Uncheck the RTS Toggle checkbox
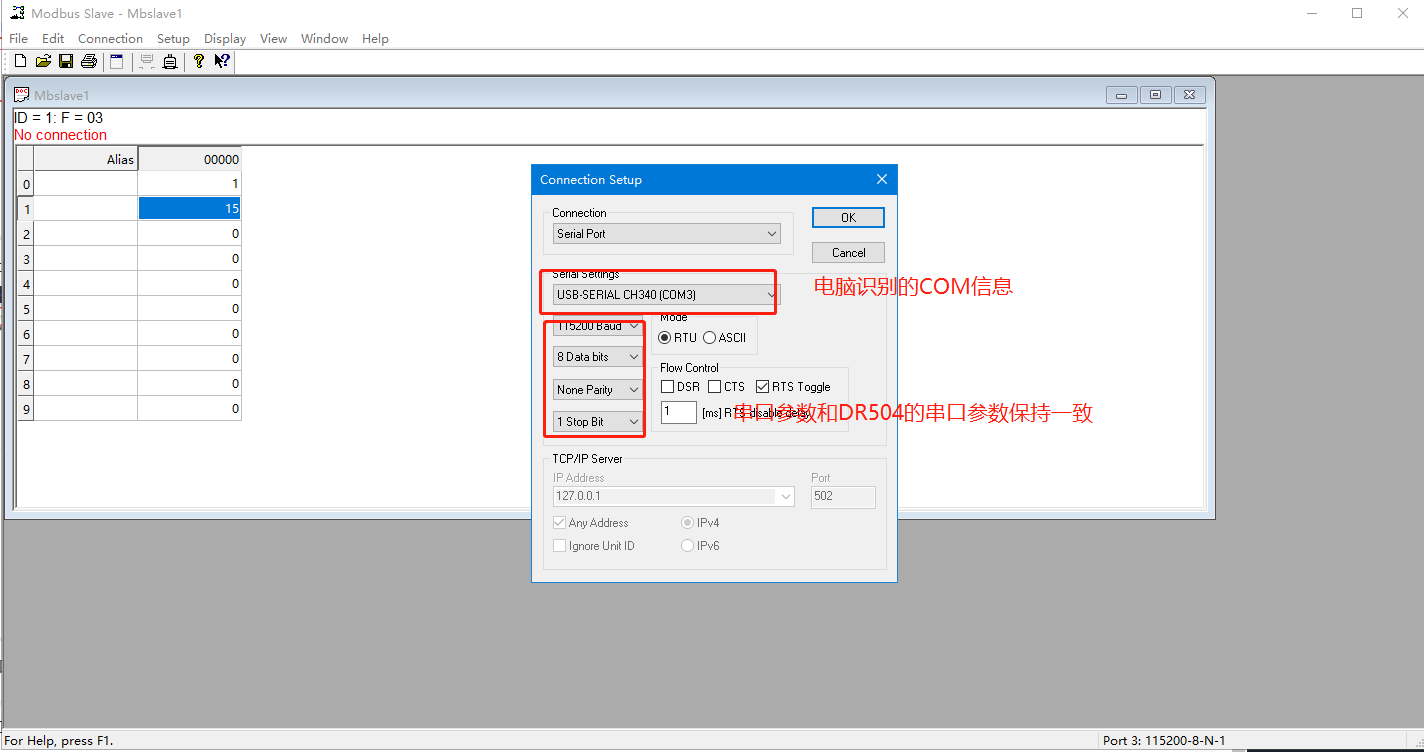The width and height of the screenshot is (1424, 752). 763,387
